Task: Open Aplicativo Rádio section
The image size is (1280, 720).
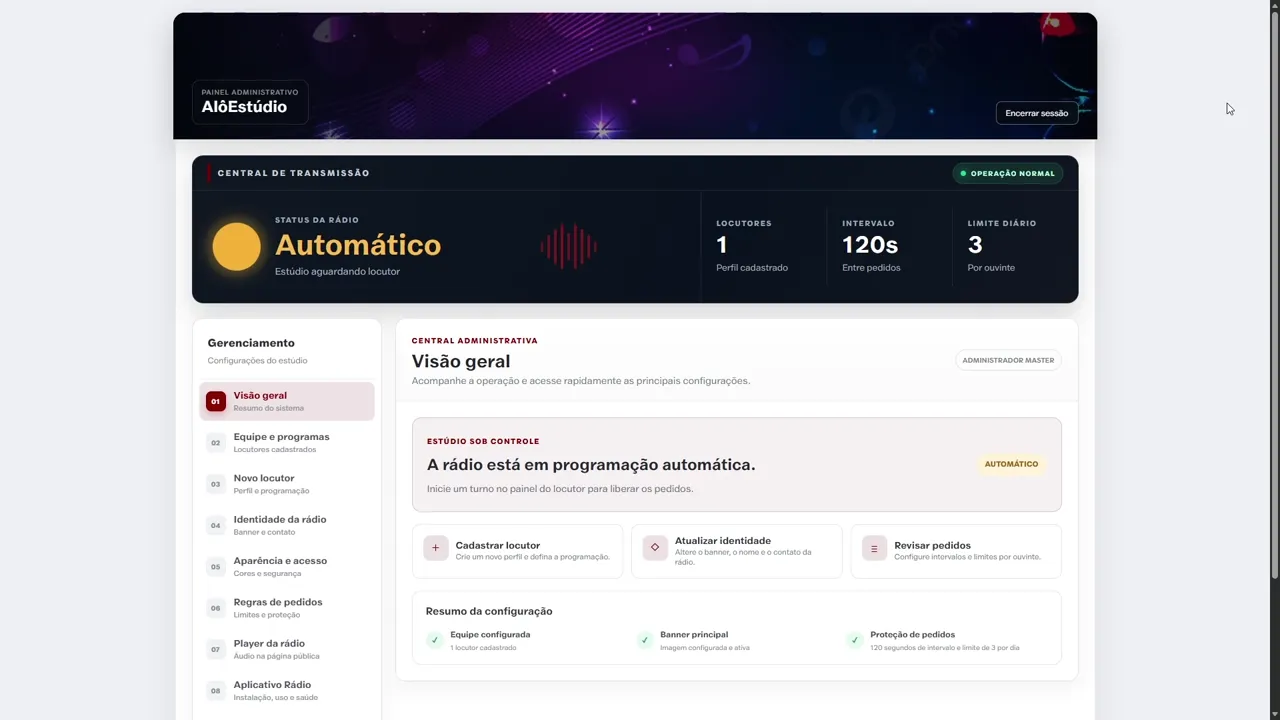Action: [x=287, y=691]
